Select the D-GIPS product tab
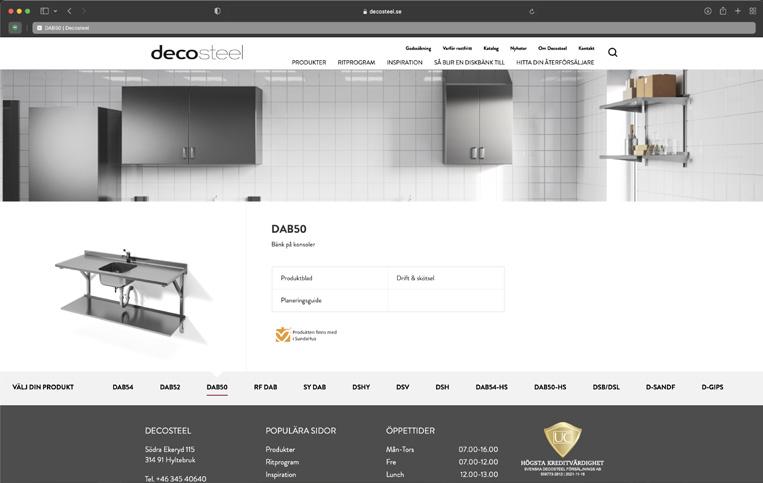 coord(712,387)
